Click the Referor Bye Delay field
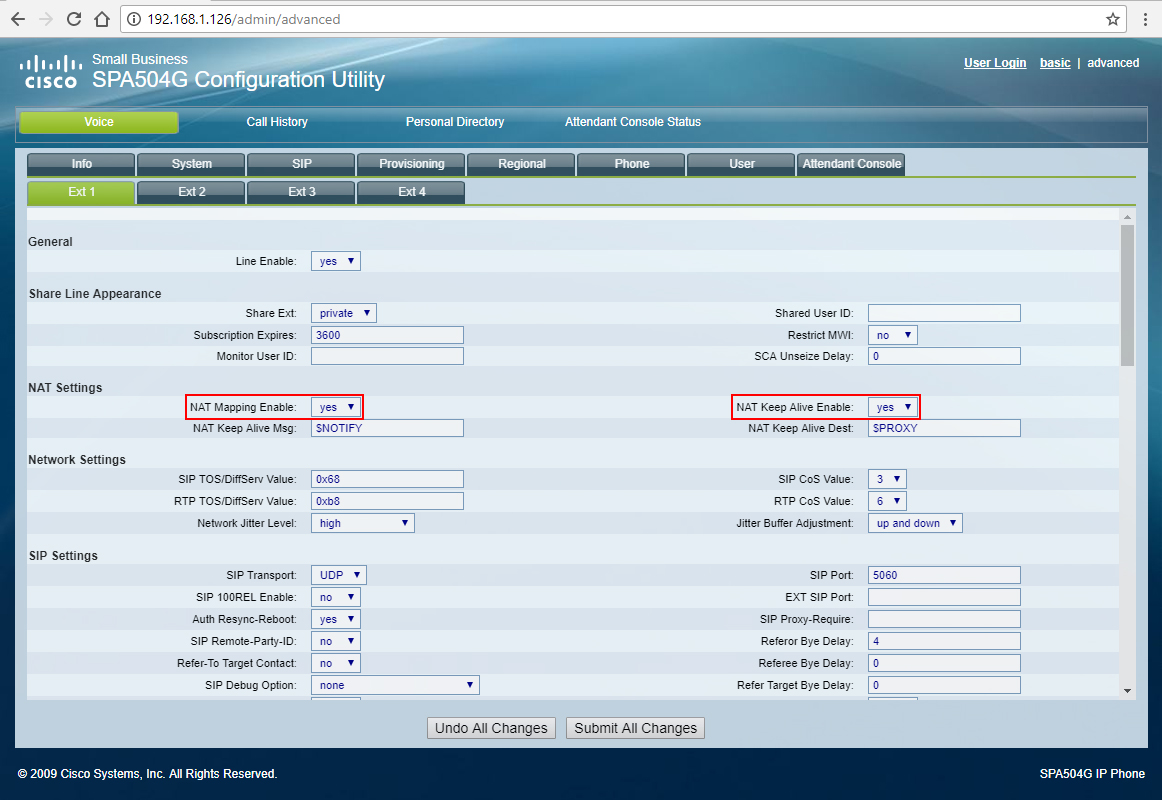1162x800 pixels. [x=944, y=641]
